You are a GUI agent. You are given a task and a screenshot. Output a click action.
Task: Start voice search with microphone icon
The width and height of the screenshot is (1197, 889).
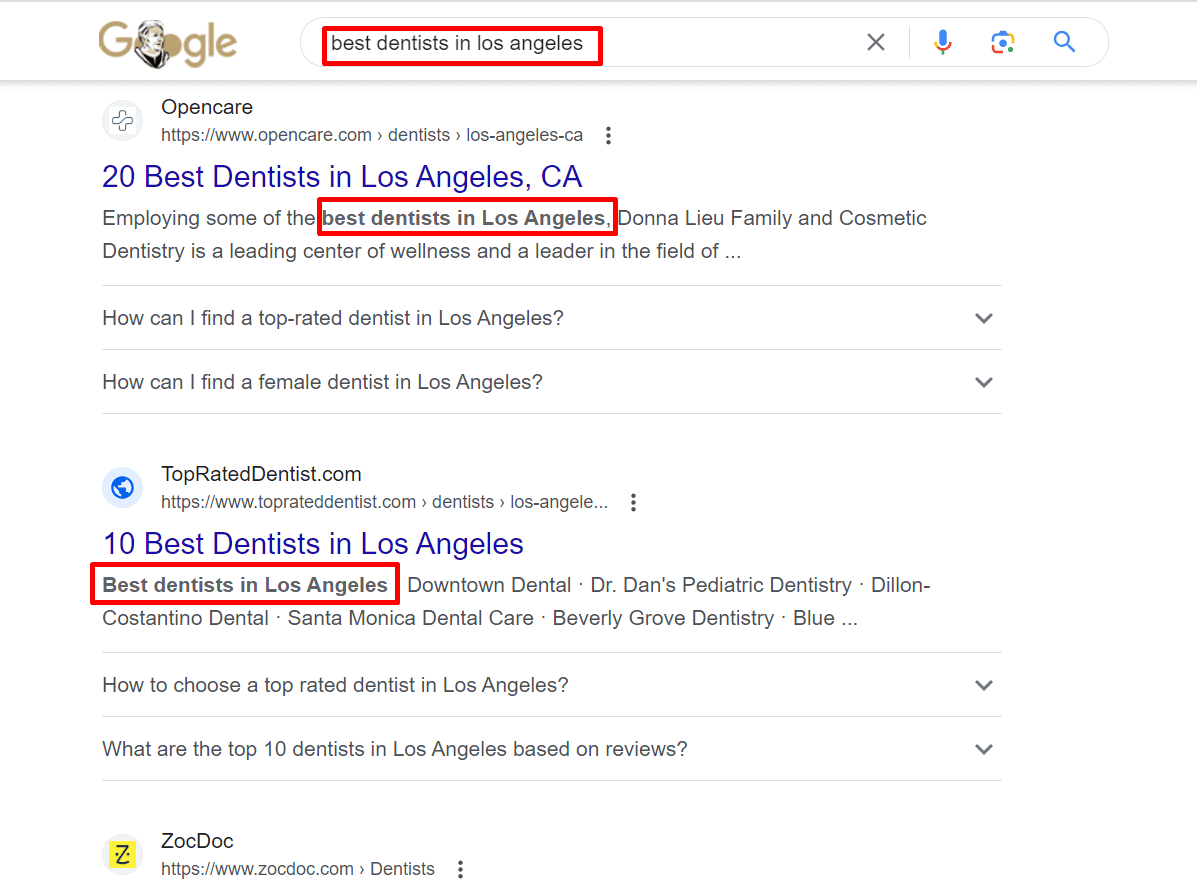coord(943,42)
